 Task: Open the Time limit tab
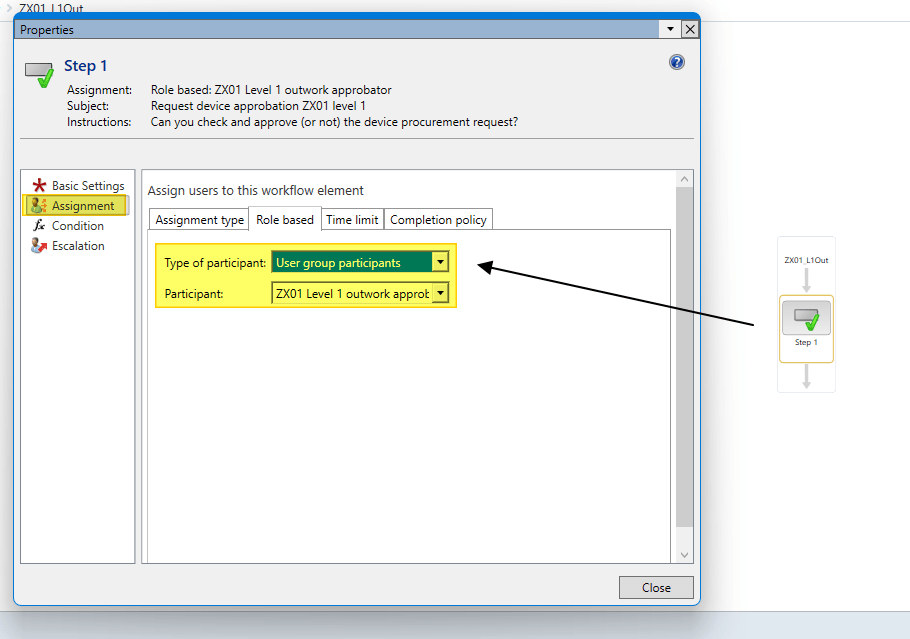coord(352,220)
